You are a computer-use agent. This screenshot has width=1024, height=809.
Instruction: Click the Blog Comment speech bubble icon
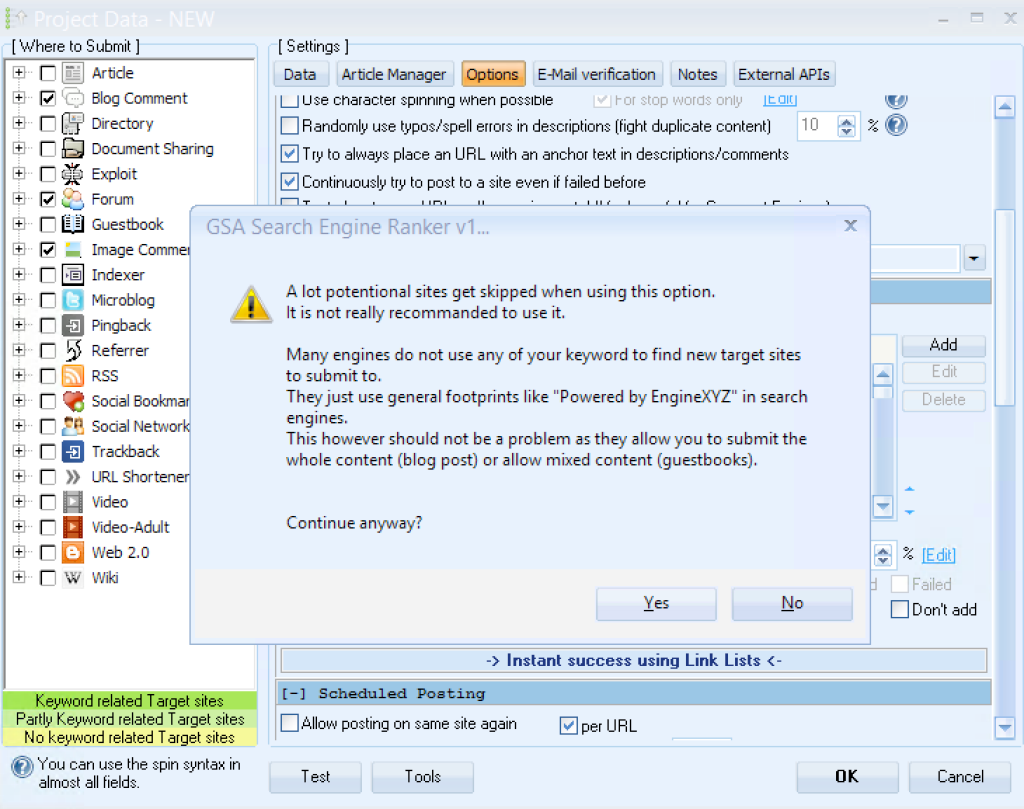pyautogui.click(x=72, y=98)
